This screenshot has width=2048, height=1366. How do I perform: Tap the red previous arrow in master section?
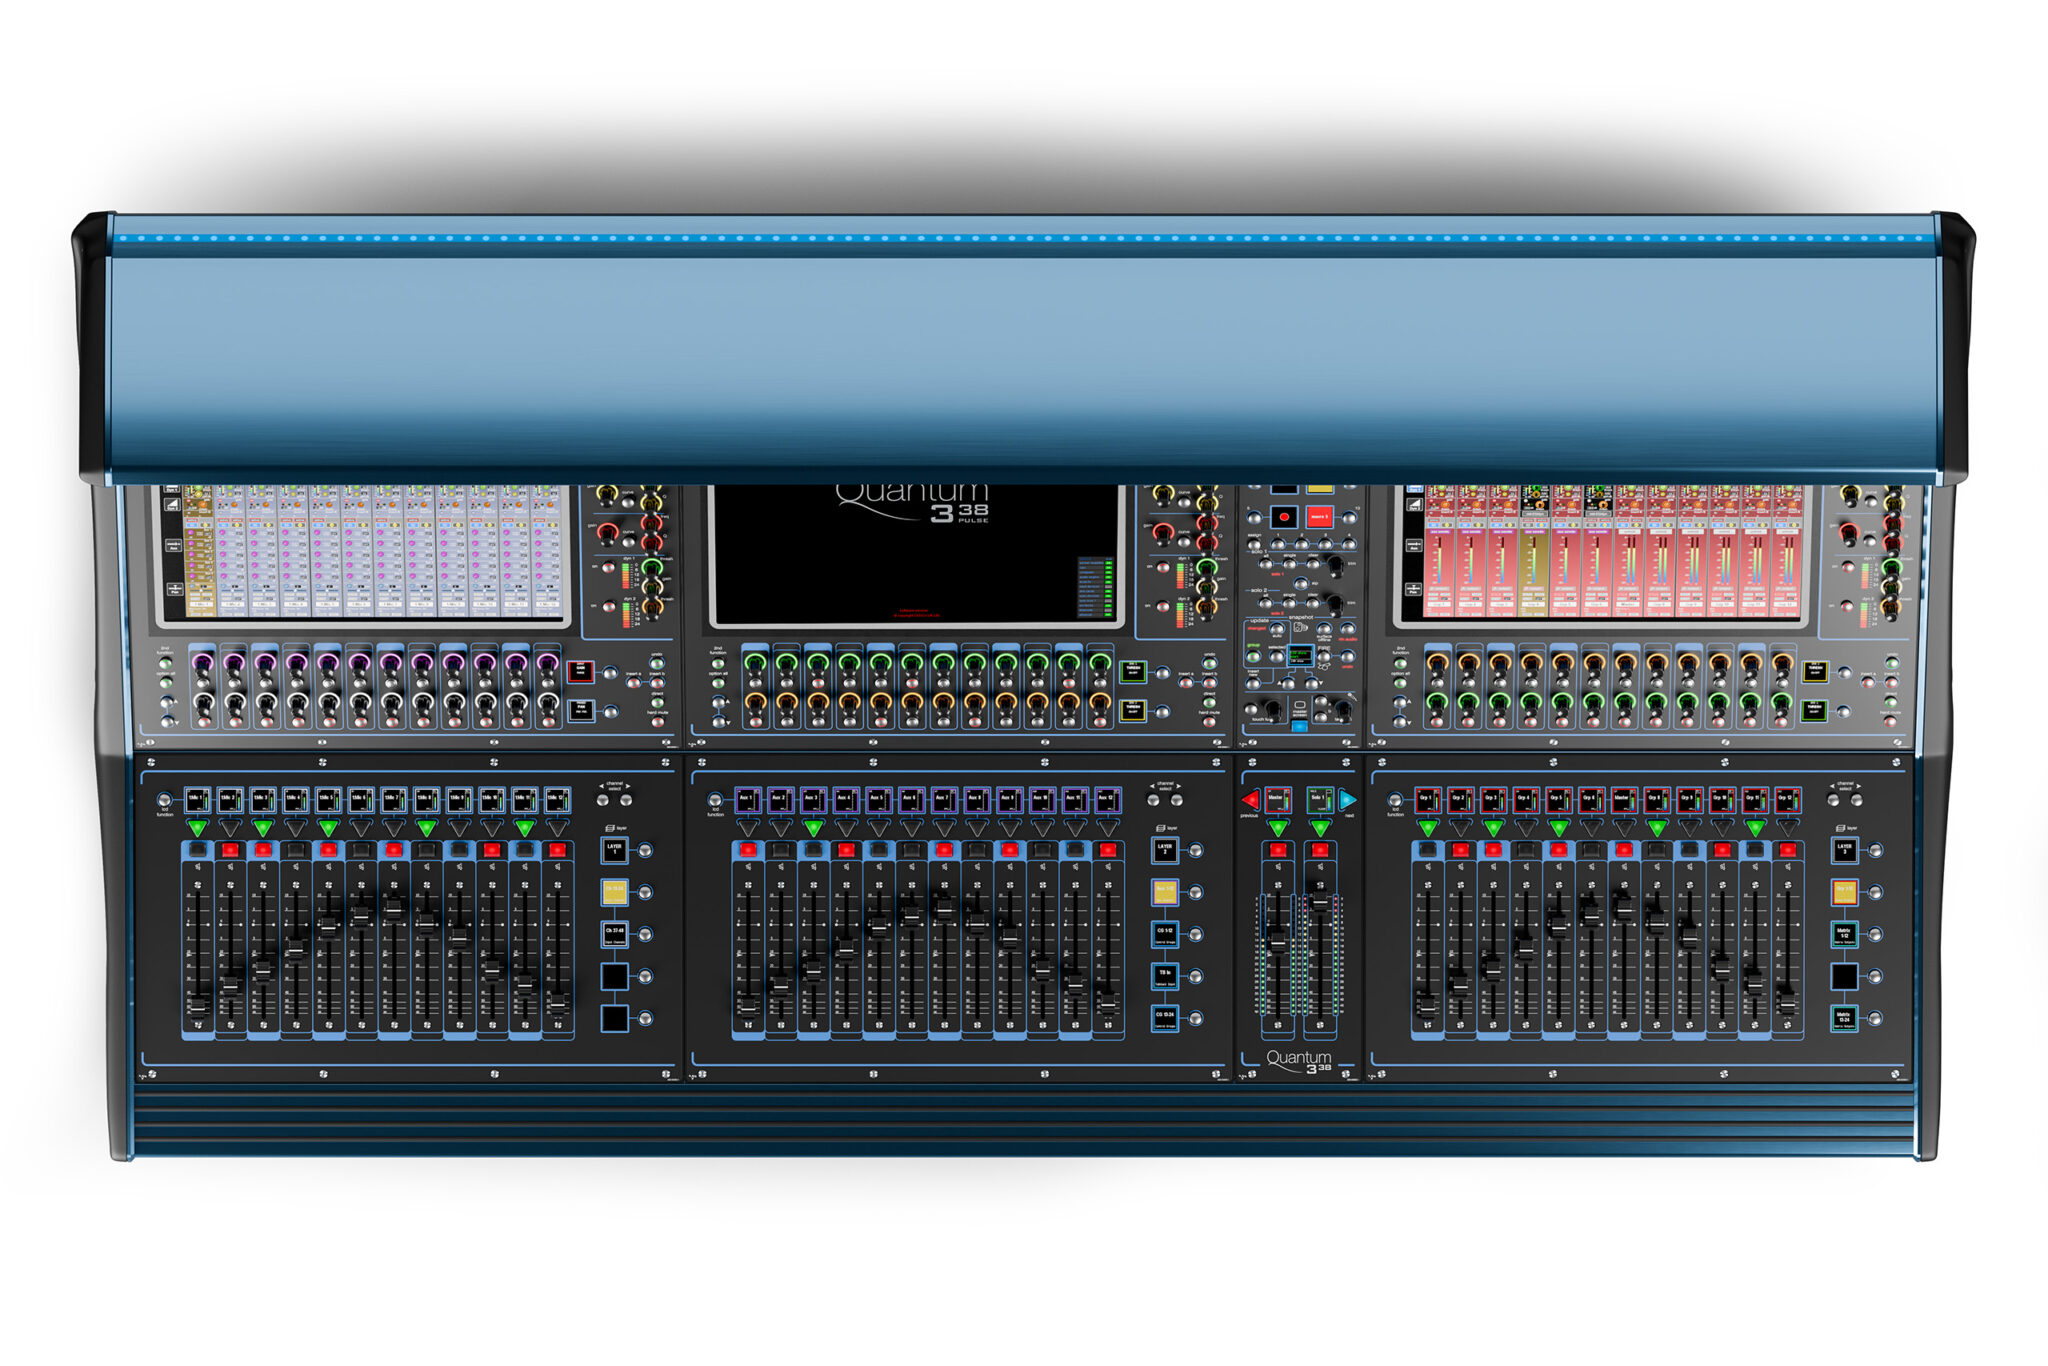click(x=1250, y=800)
